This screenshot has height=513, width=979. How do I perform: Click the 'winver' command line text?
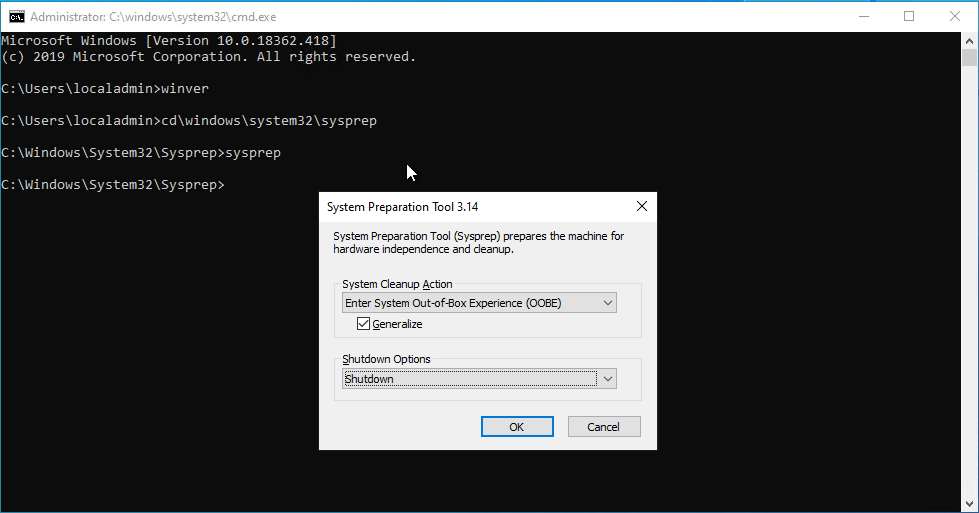[105, 89]
